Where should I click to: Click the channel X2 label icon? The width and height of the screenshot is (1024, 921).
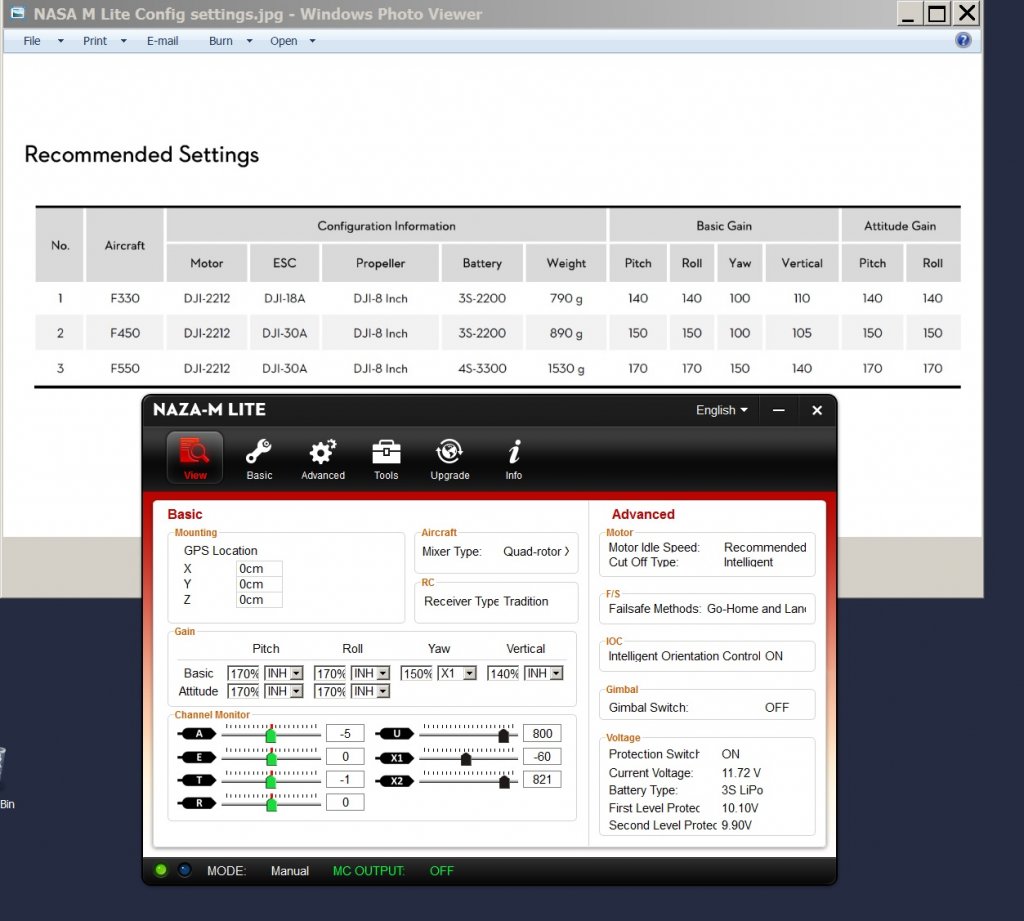[394, 781]
